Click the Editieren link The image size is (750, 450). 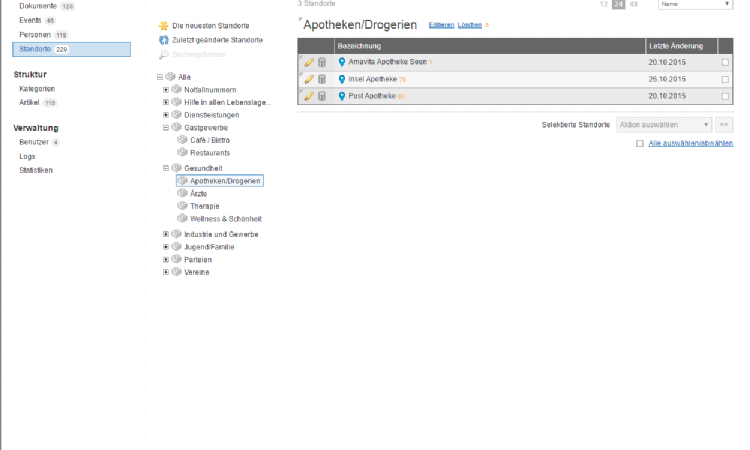point(440,24)
